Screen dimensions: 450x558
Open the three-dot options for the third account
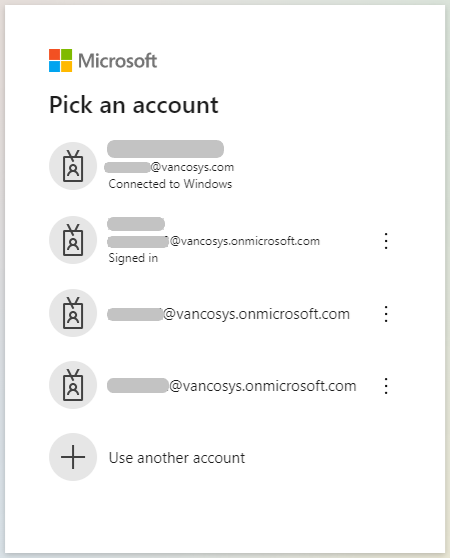pos(386,314)
